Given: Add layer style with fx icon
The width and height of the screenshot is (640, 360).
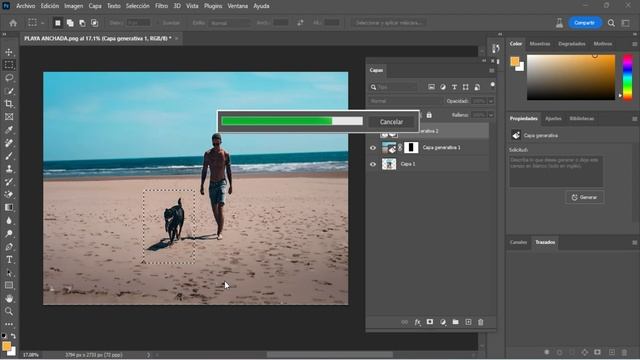Looking at the screenshot, I should click(x=417, y=322).
